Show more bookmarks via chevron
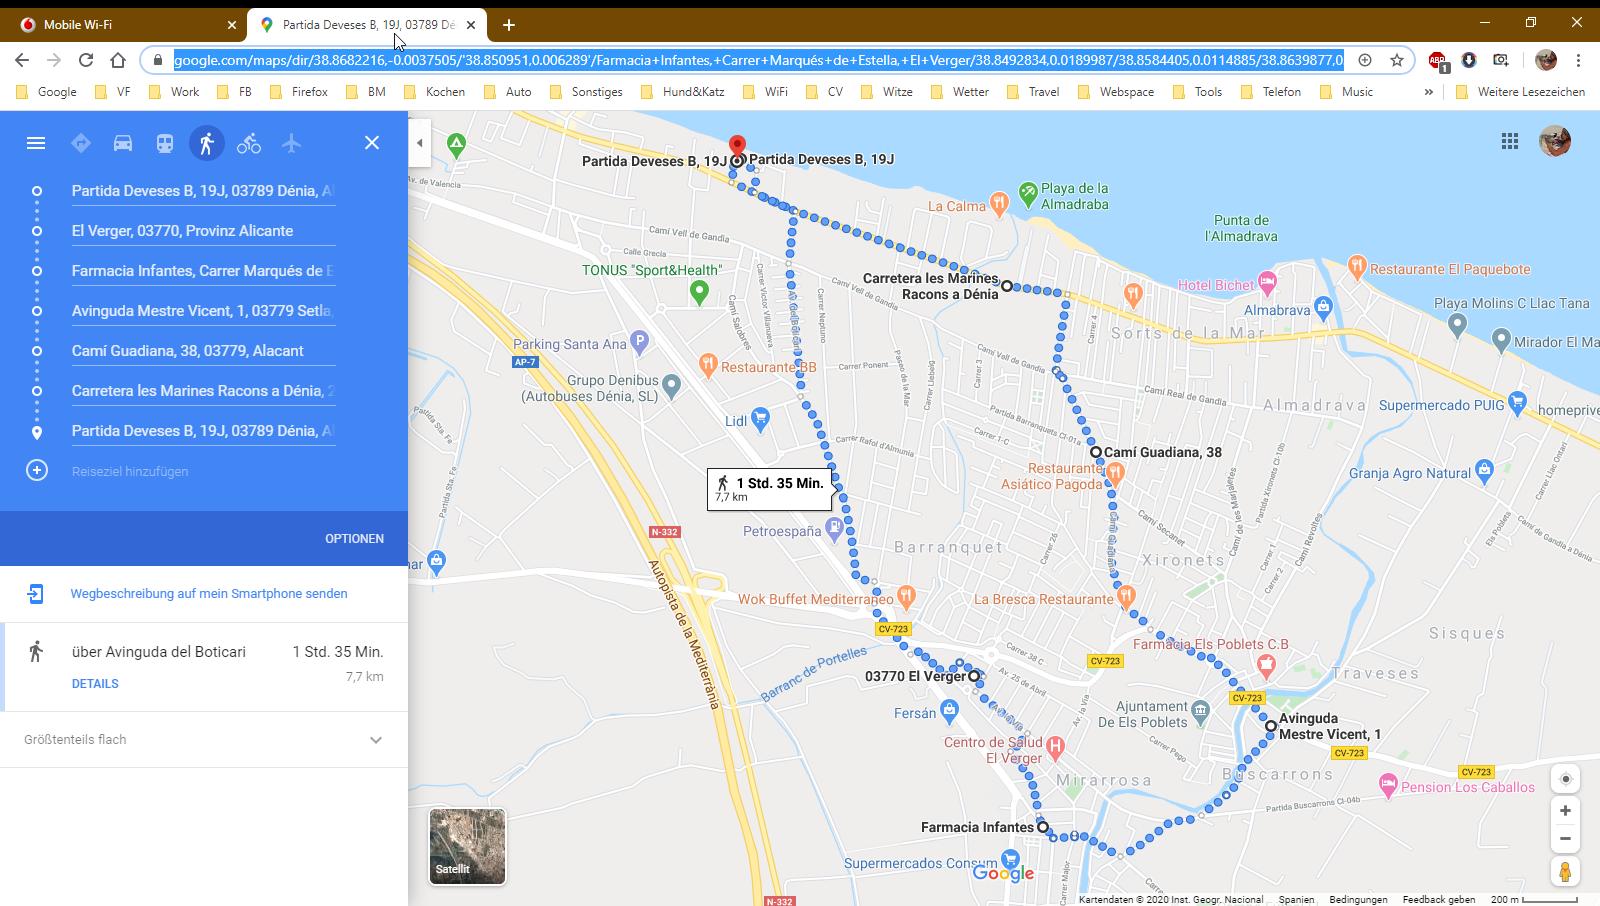This screenshot has height=906, width=1600. coord(1428,92)
